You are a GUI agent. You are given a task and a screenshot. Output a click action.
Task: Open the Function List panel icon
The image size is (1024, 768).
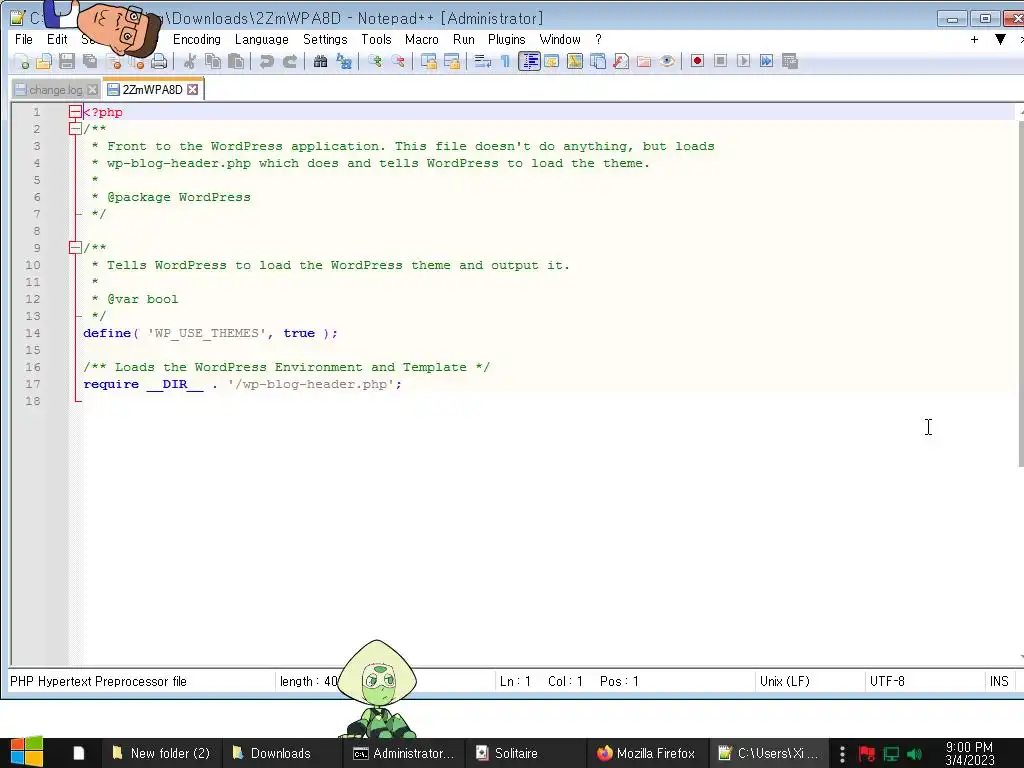(x=620, y=61)
